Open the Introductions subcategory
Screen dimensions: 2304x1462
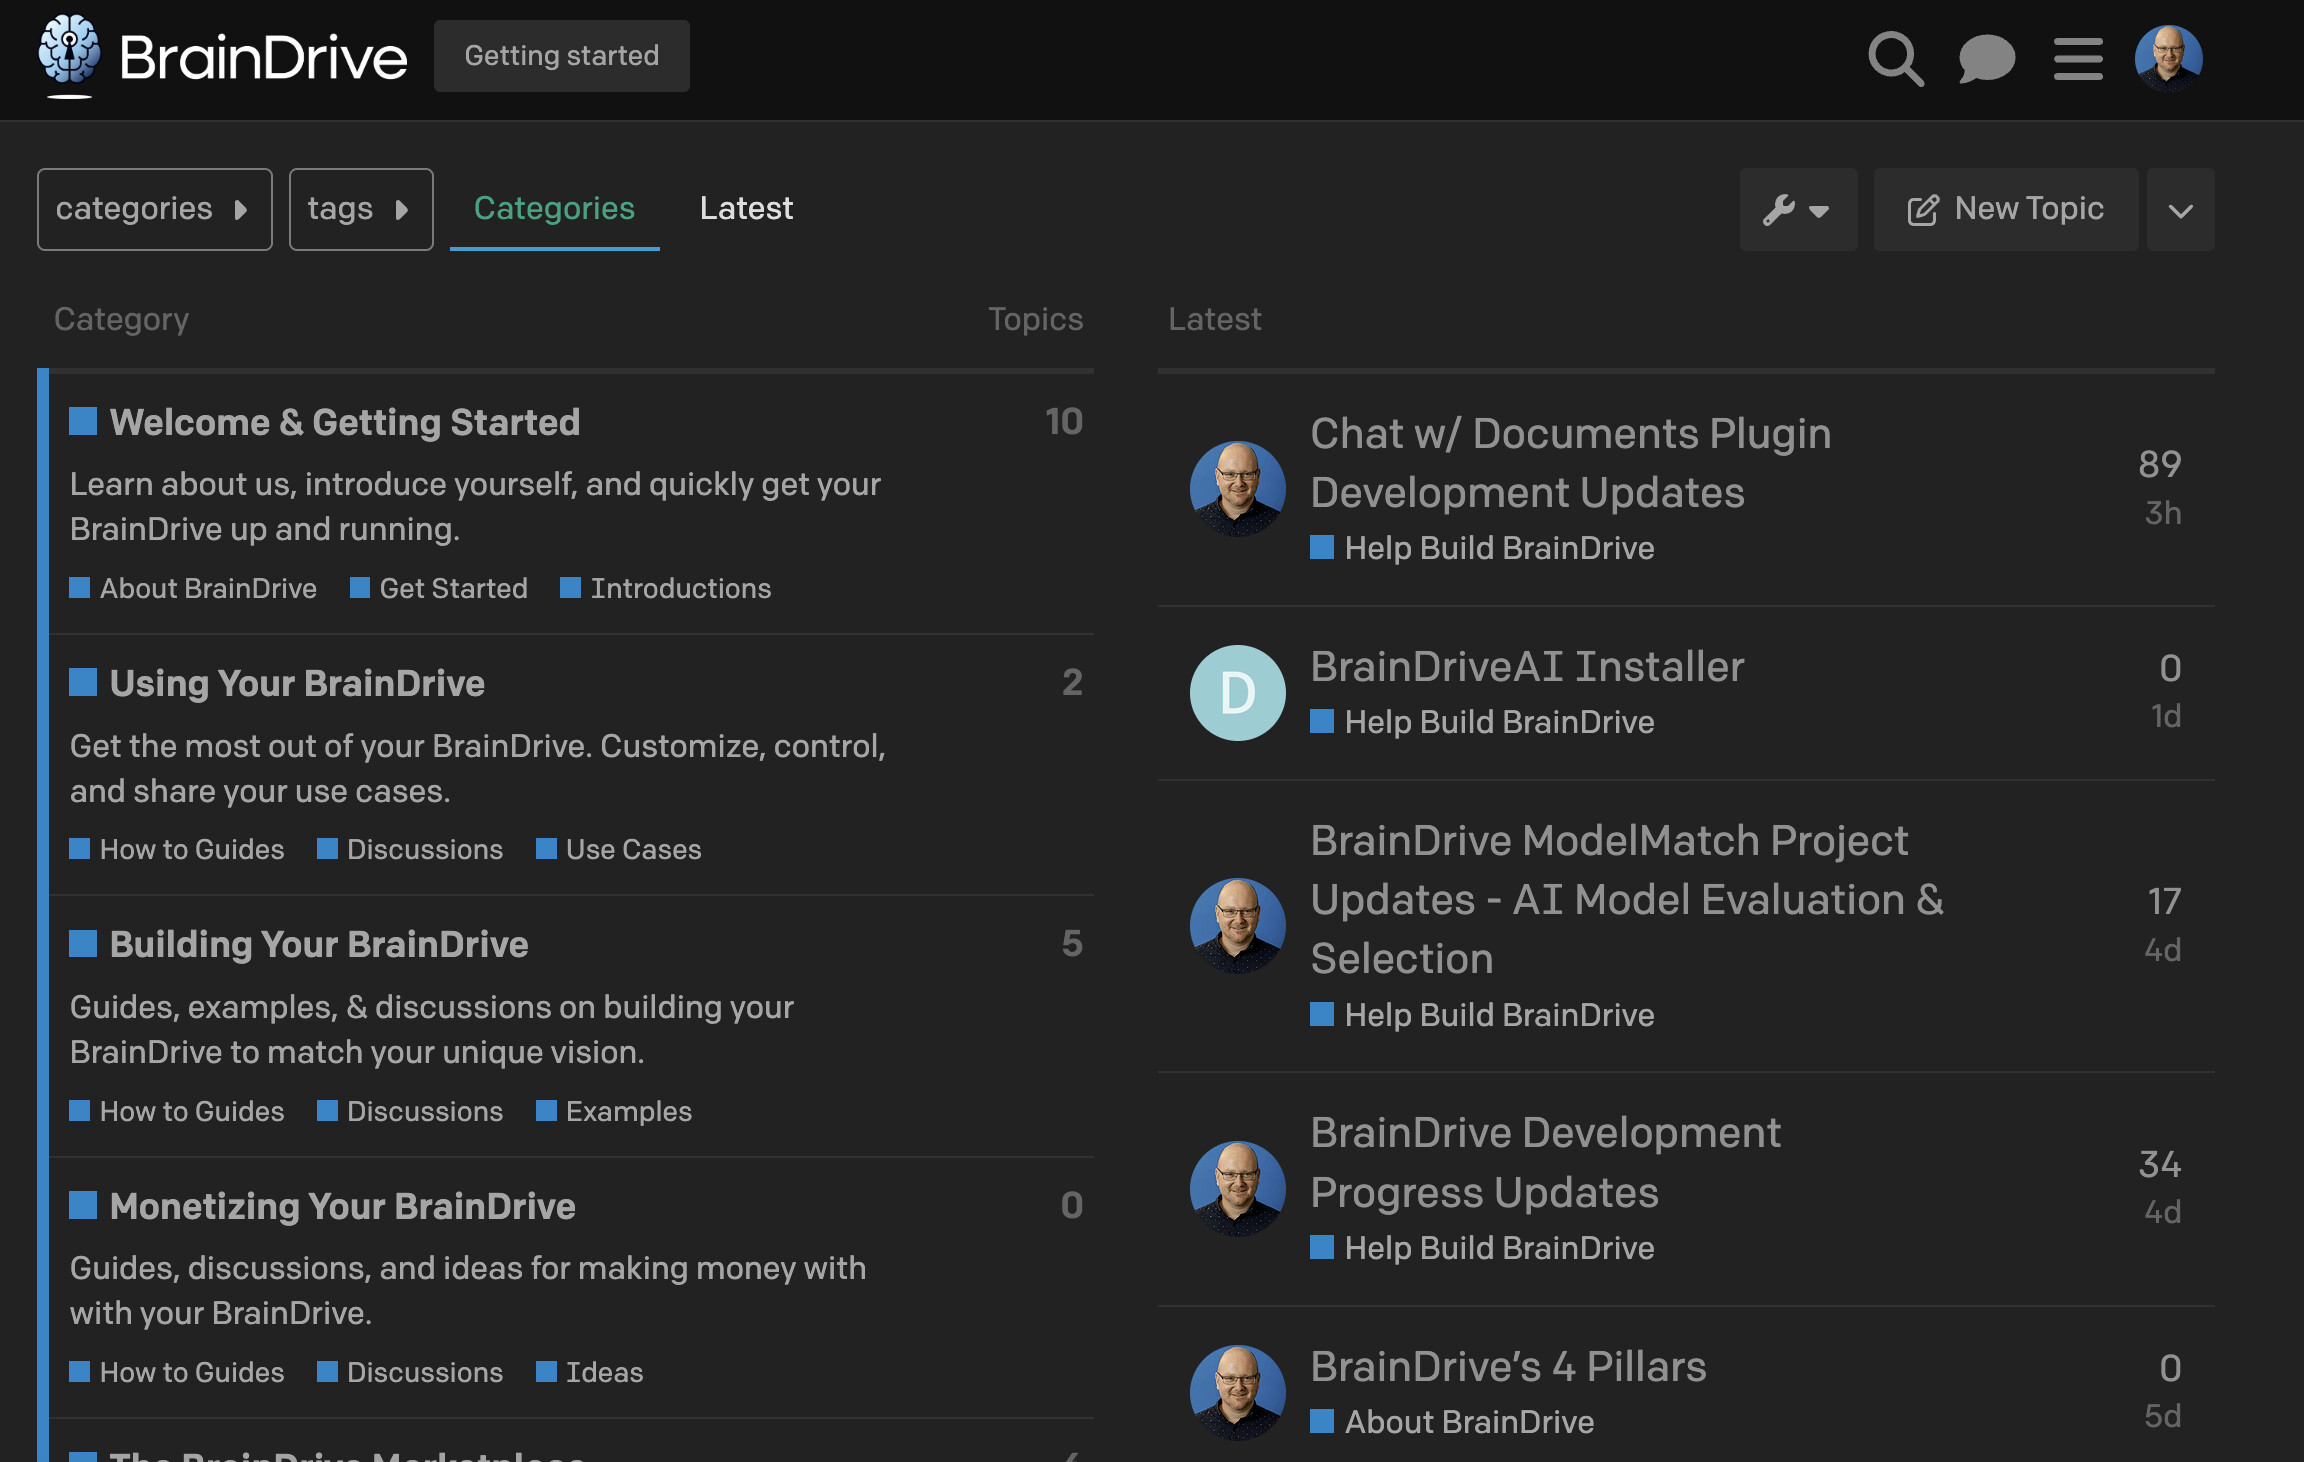(x=680, y=588)
